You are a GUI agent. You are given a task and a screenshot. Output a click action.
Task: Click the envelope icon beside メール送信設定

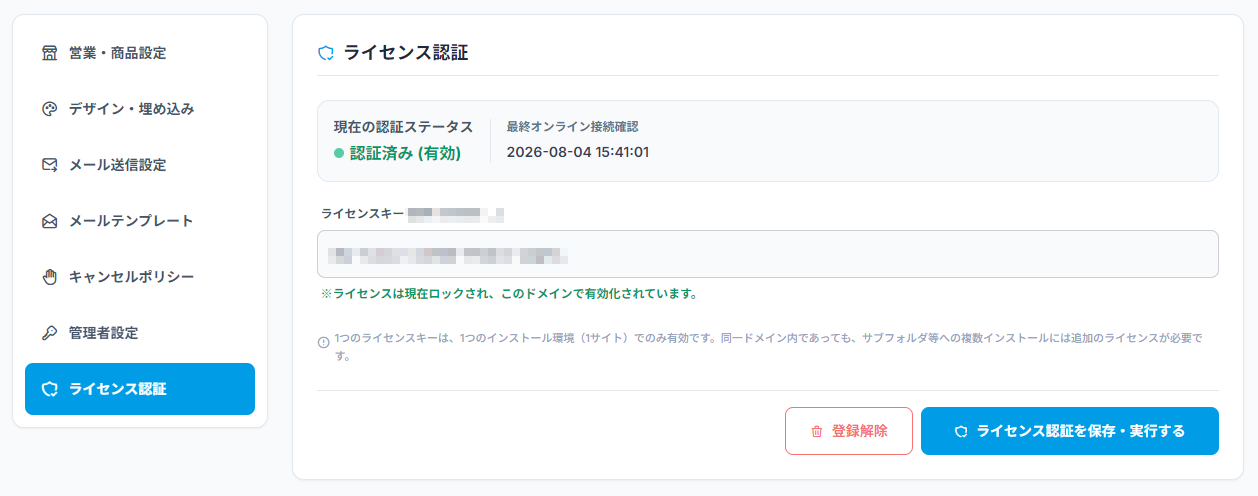[50, 165]
